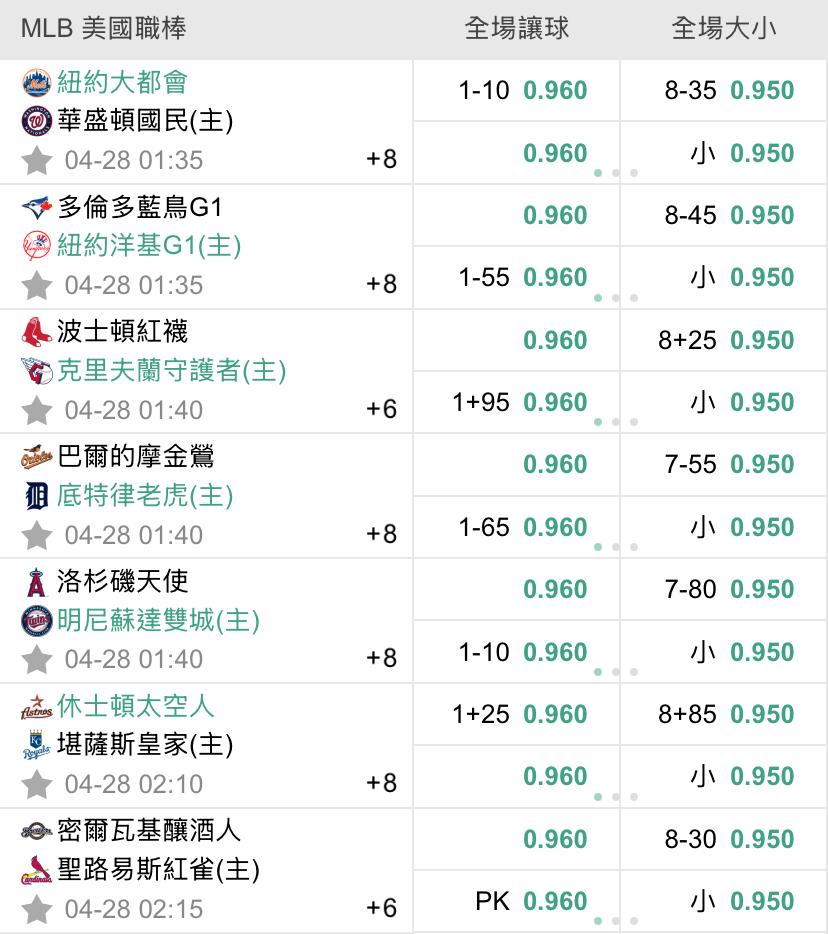This screenshot has width=828, height=934.
Task: Star the Brewers vs Cardinals 02:15 game
Action: 37,909
